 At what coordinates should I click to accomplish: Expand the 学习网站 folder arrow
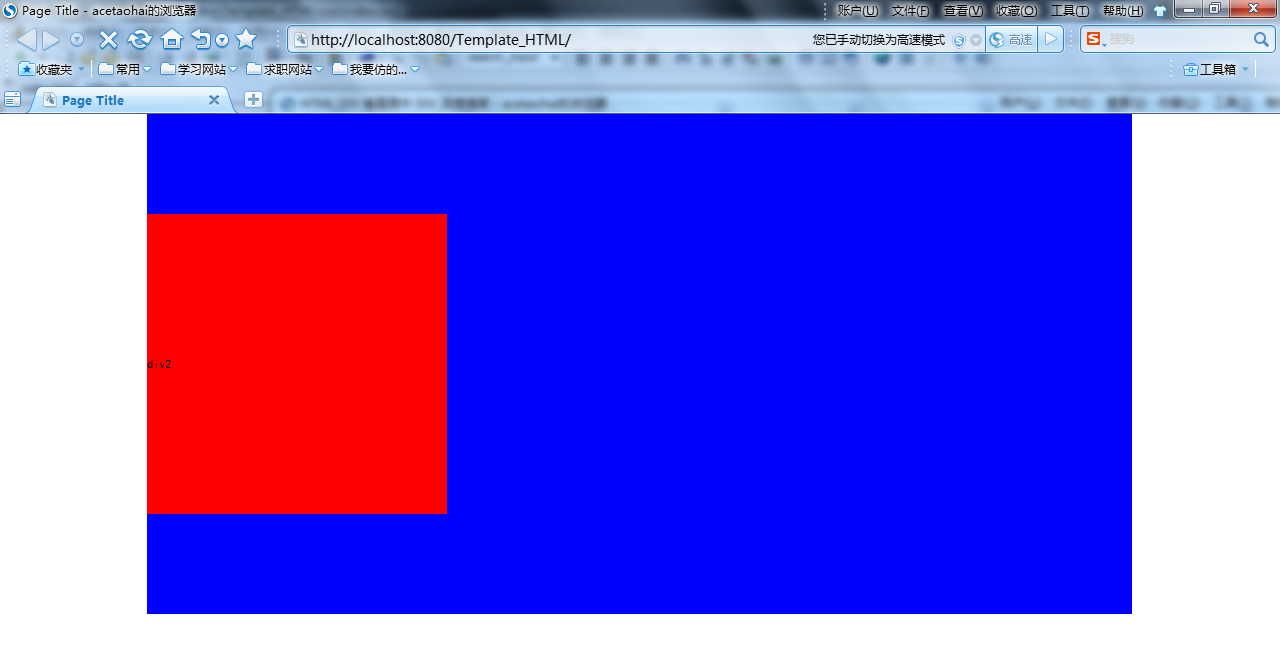(233, 70)
